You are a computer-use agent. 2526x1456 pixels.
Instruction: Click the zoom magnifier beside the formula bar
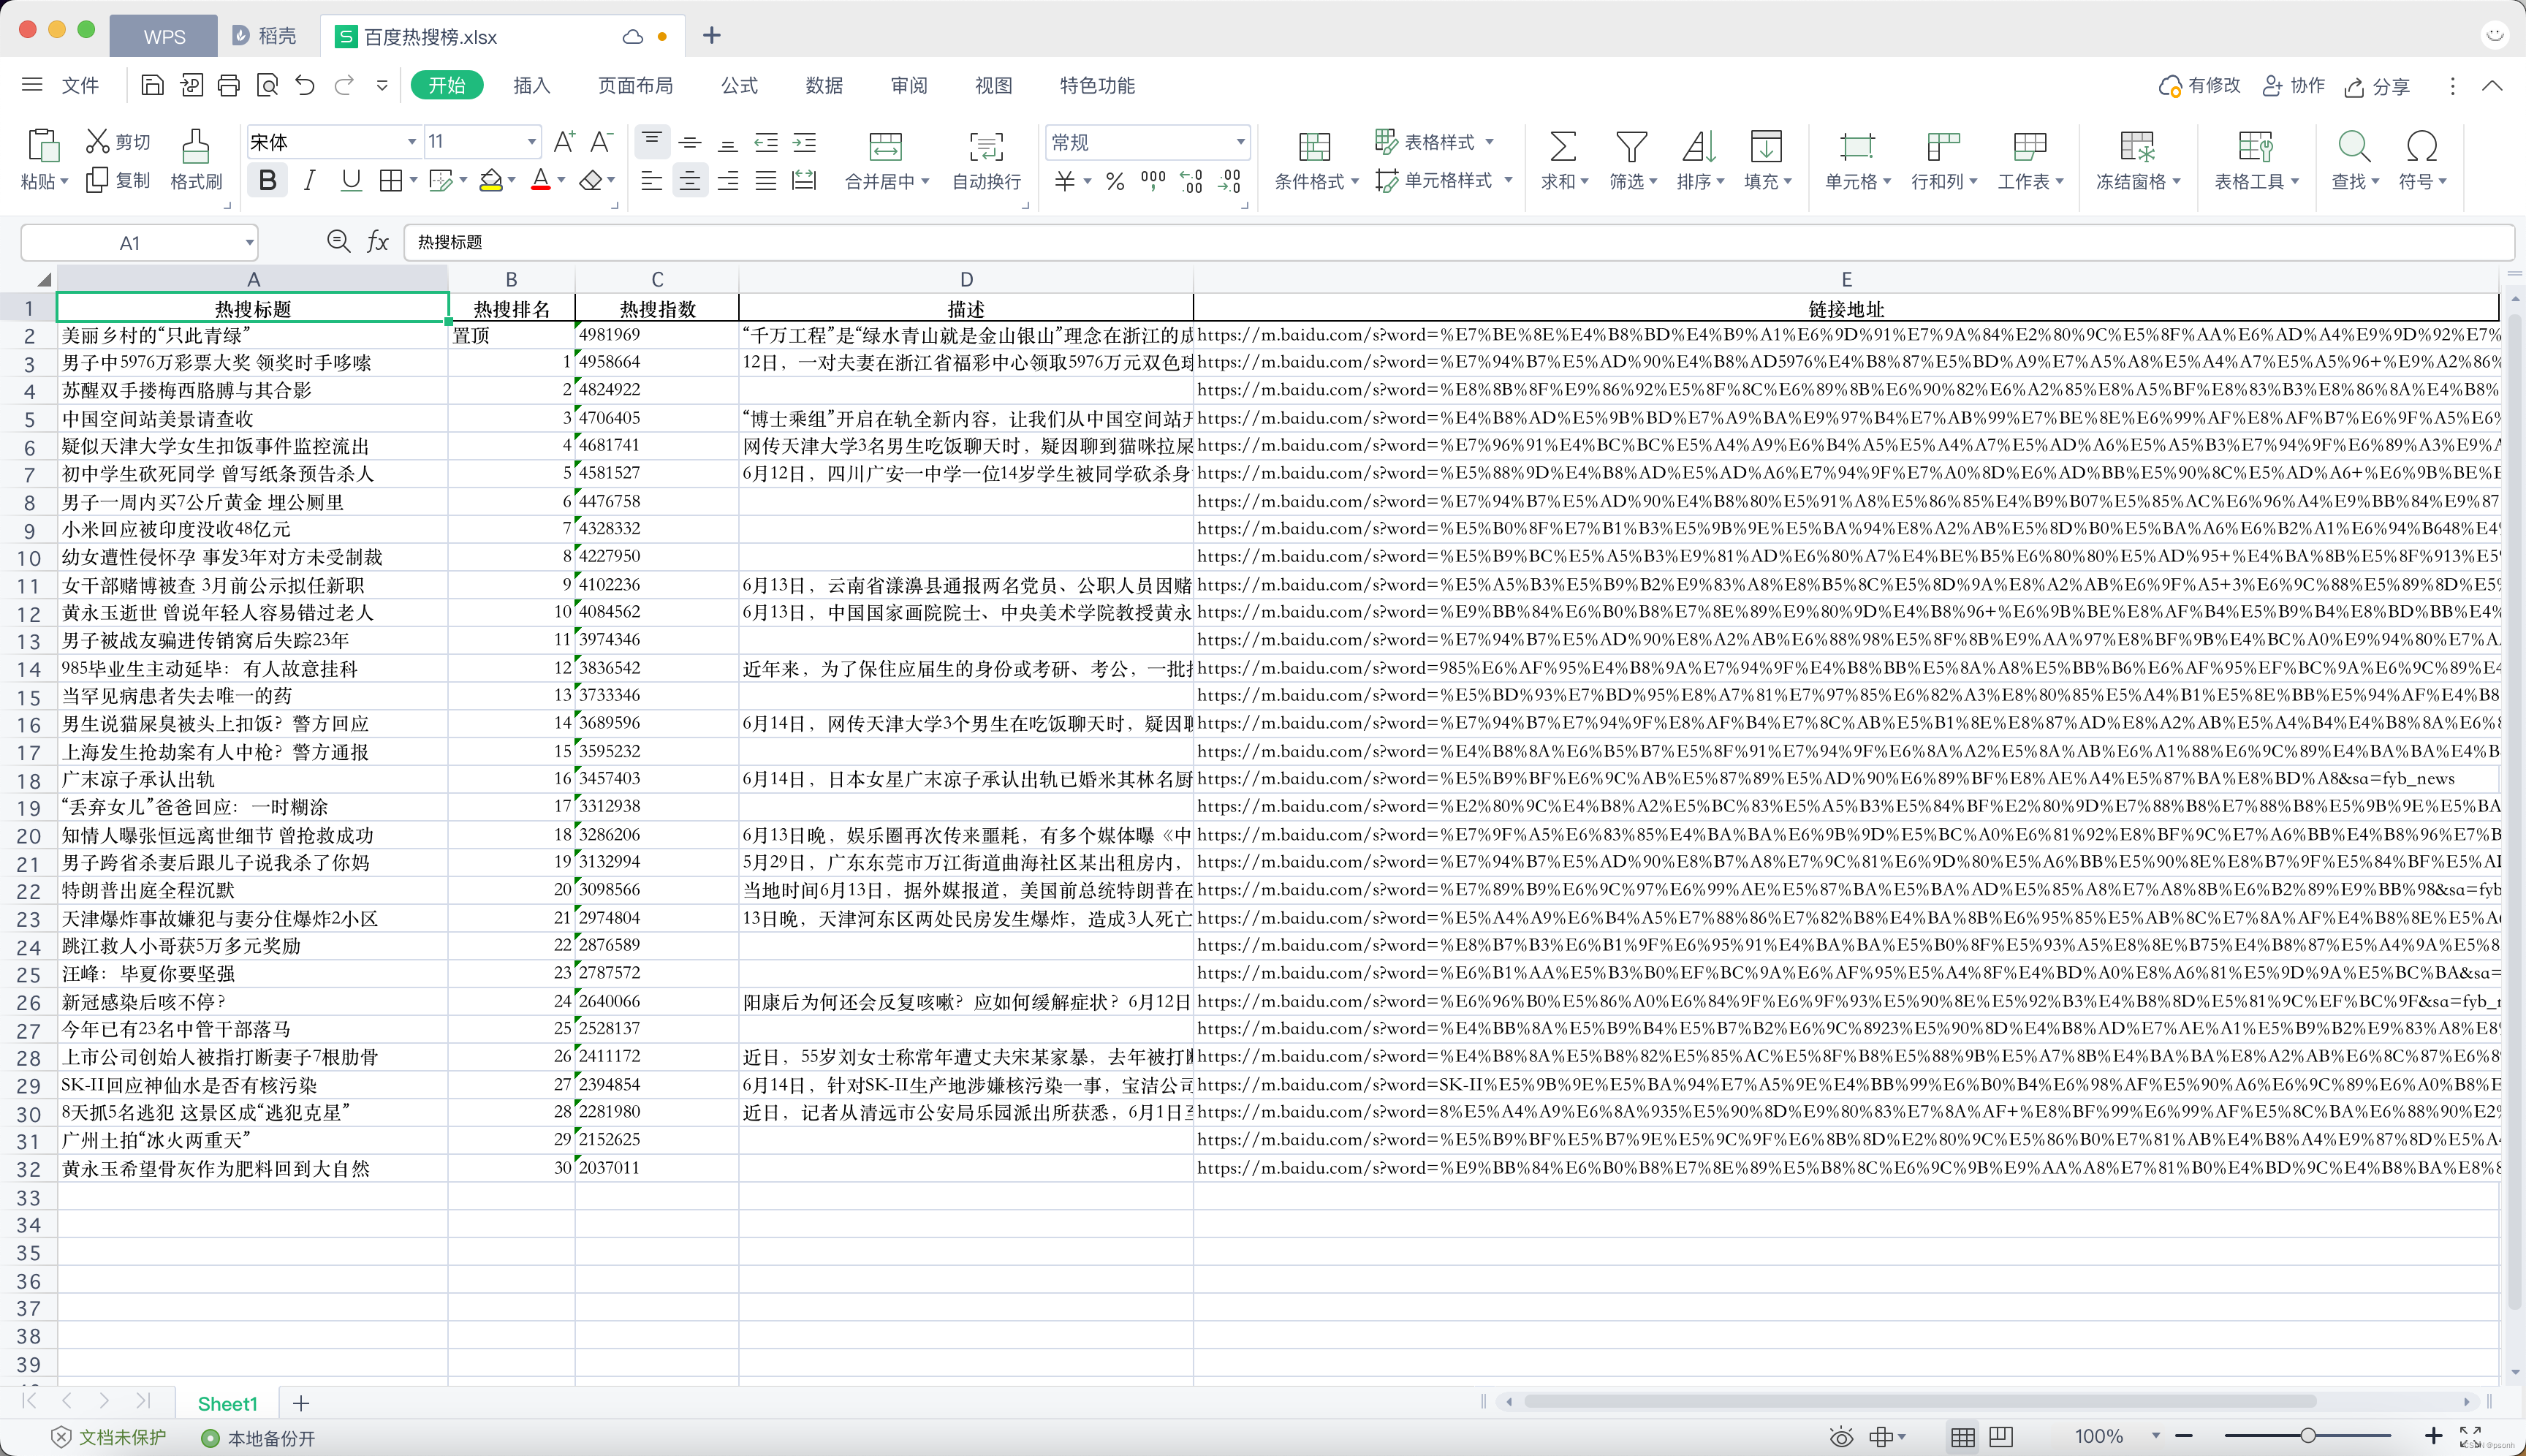point(339,242)
